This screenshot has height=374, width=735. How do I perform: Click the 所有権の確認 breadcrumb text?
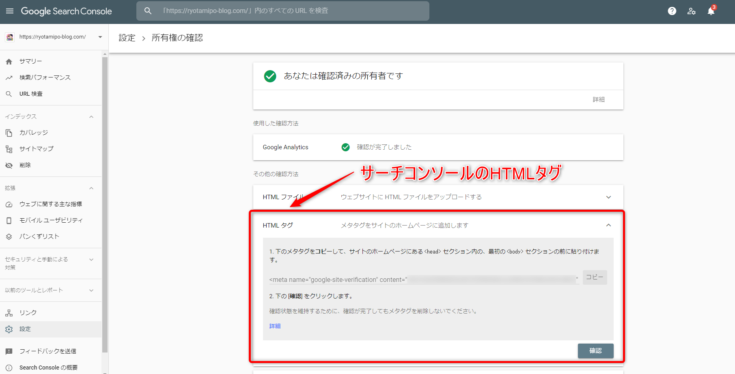coord(177,38)
